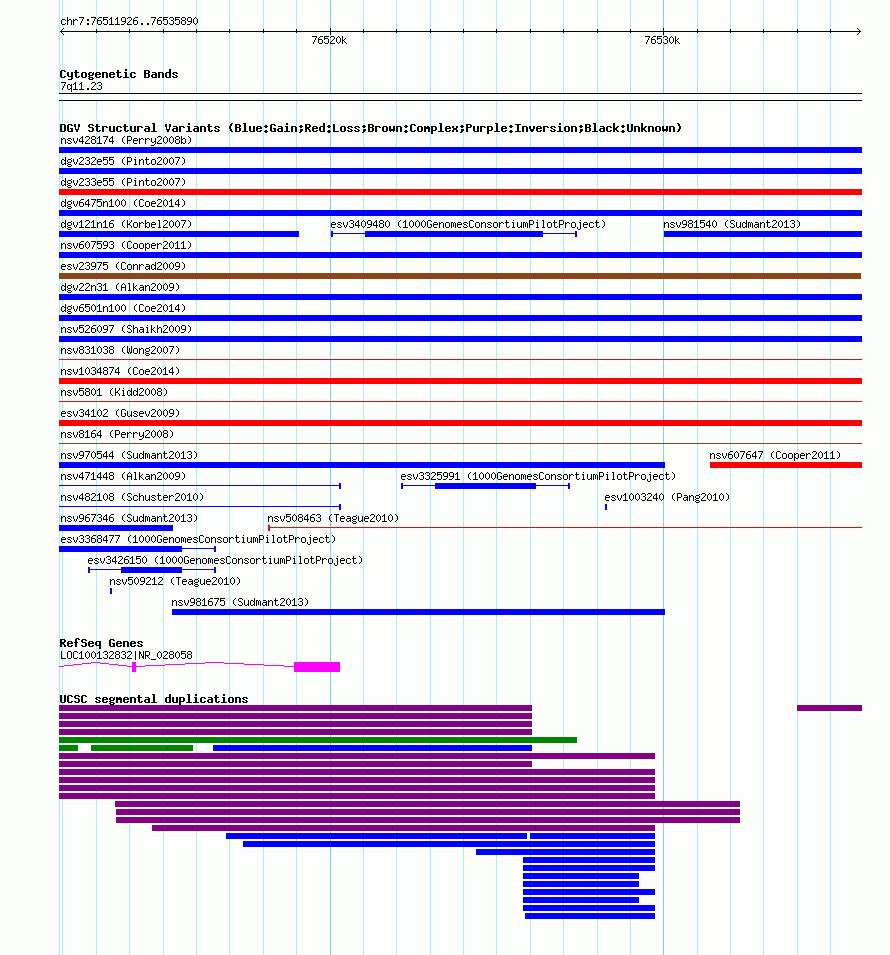Click the 76530k ruler tick
The image size is (890, 955).
tap(662, 40)
